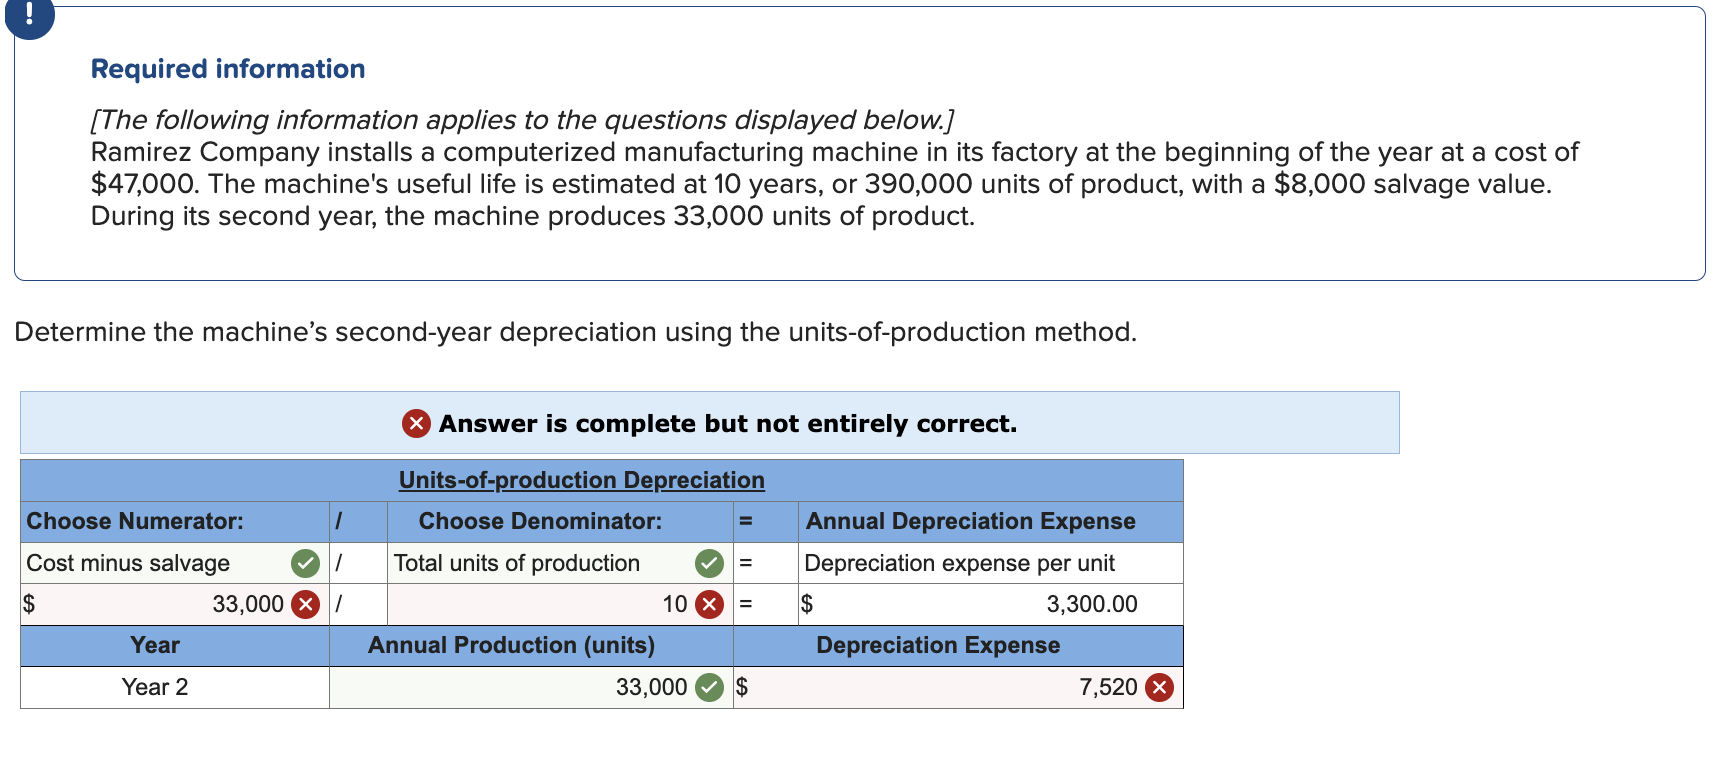Open the Cost minus salvage numerator dropdown
Image resolution: width=1736 pixels, height=758 pixels.
(x=175, y=563)
